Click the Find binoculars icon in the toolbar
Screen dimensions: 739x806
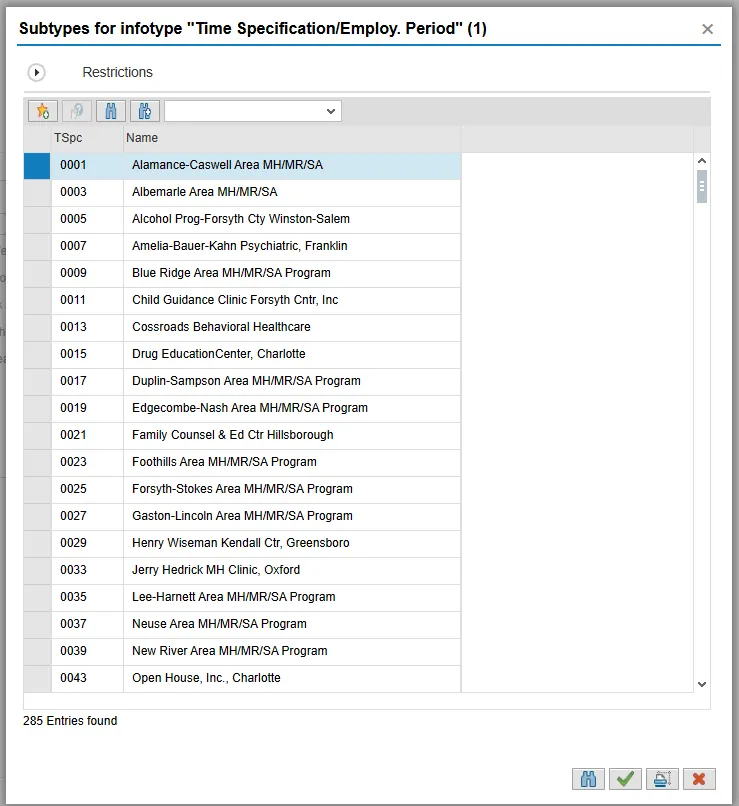pyautogui.click(x=111, y=111)
